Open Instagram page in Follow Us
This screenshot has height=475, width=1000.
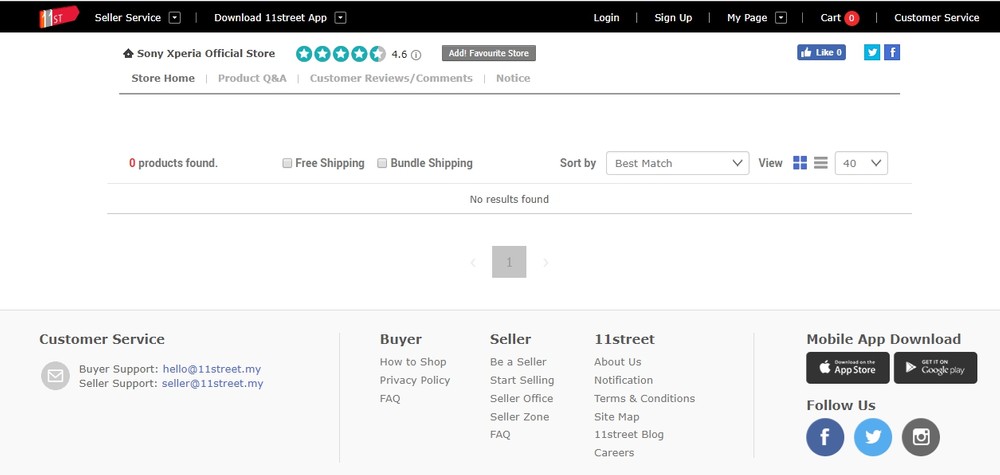pos(920,437)
